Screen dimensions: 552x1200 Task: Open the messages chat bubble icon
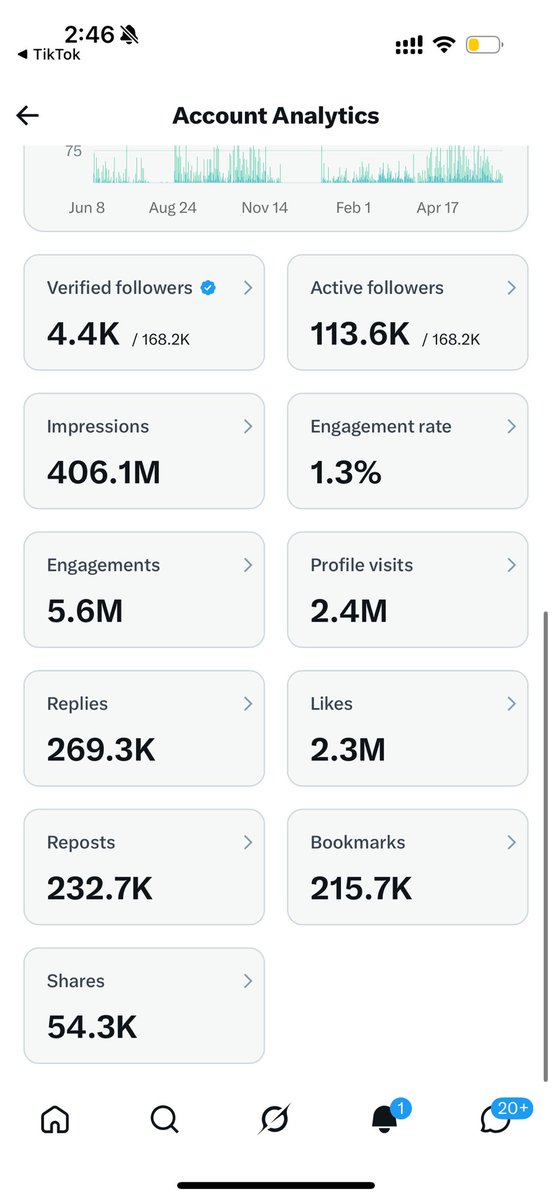495,1119
